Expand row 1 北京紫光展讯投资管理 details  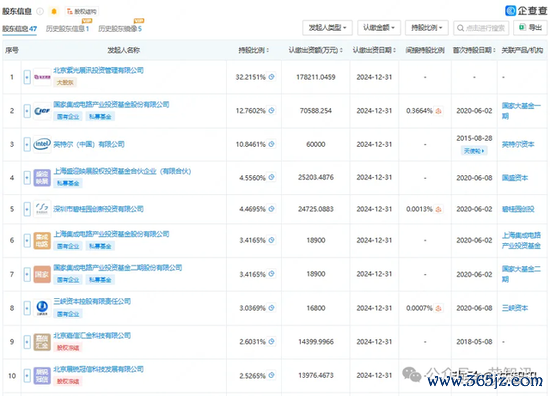coord(27,77)
